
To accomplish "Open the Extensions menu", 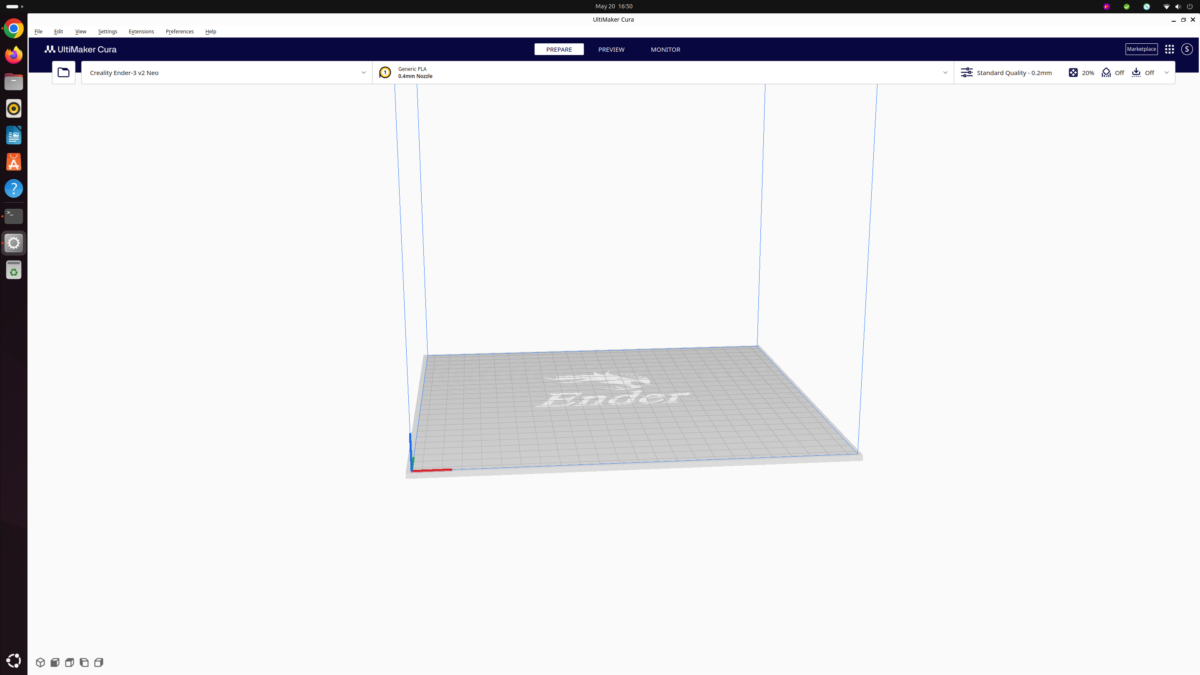I will [x=141, y=31].
